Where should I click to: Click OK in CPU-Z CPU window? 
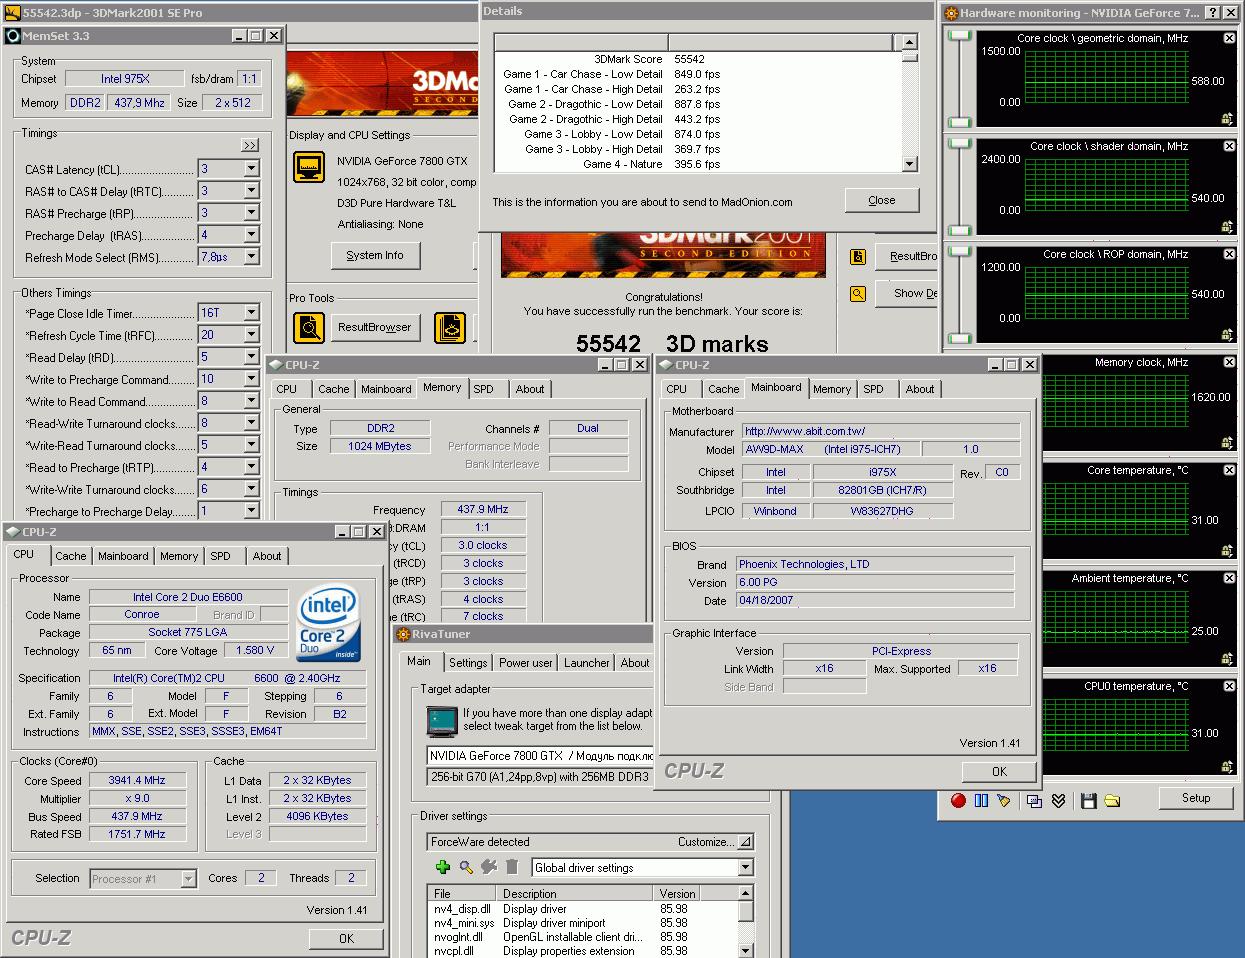point(346,938)
